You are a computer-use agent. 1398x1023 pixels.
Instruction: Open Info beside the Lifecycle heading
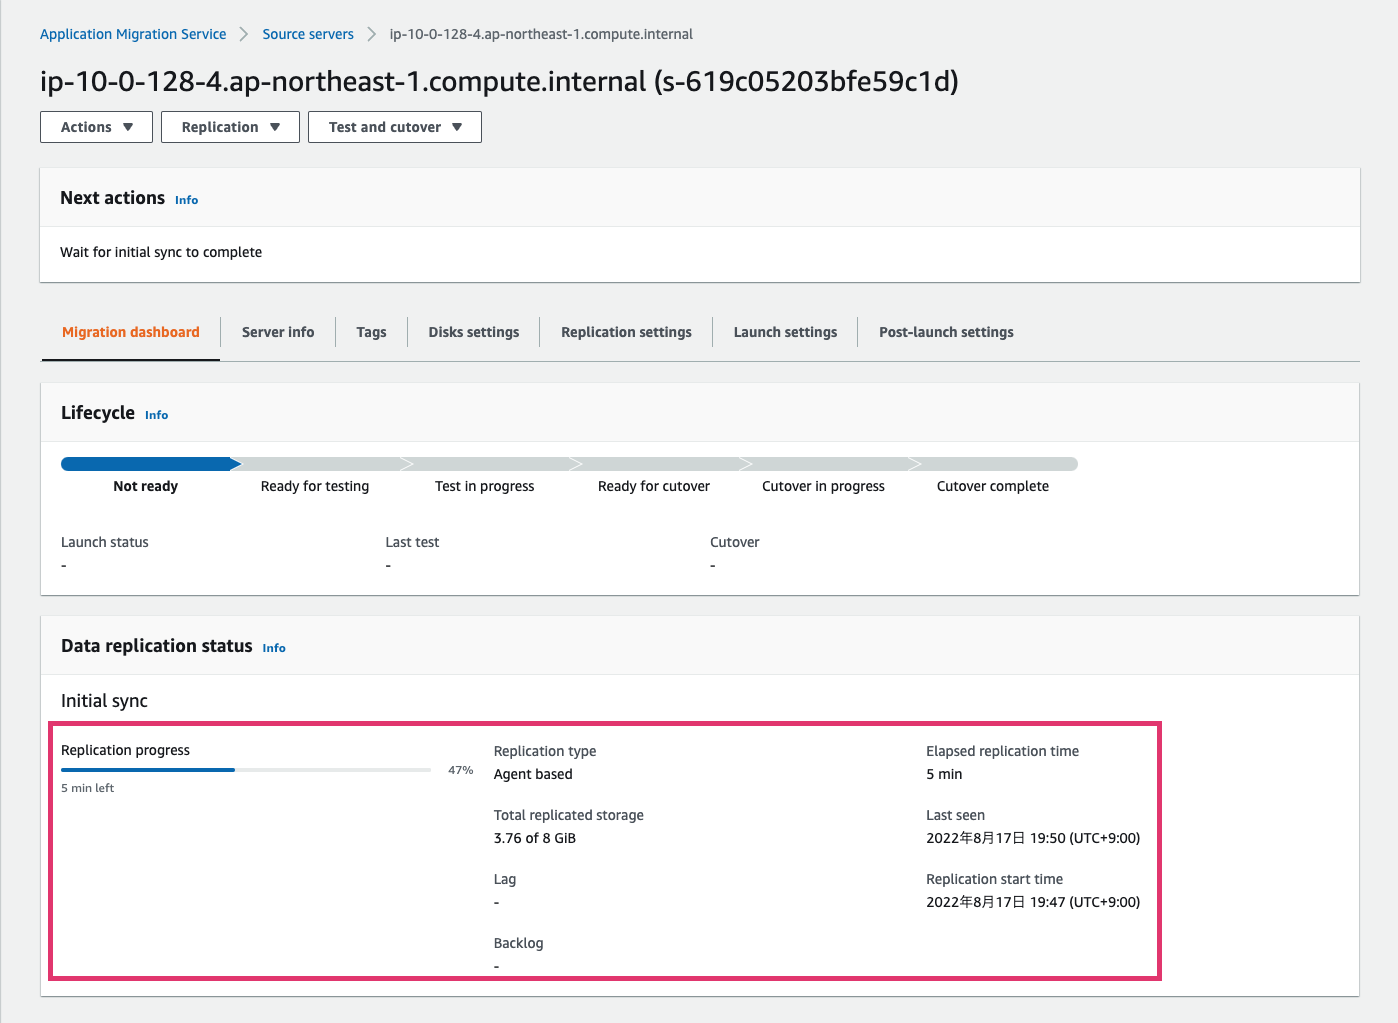156,414
